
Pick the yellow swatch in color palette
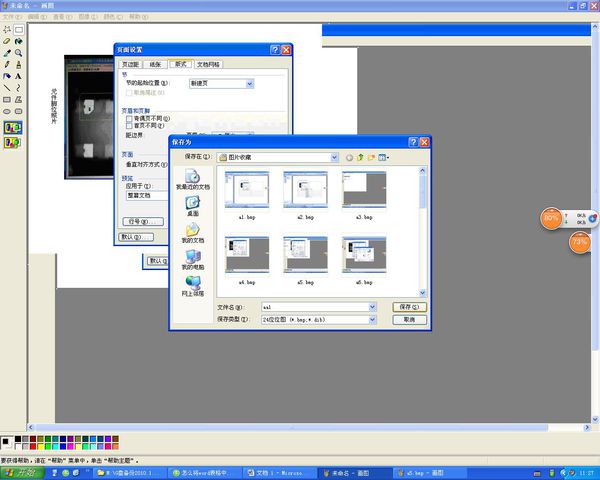[41, 446]
